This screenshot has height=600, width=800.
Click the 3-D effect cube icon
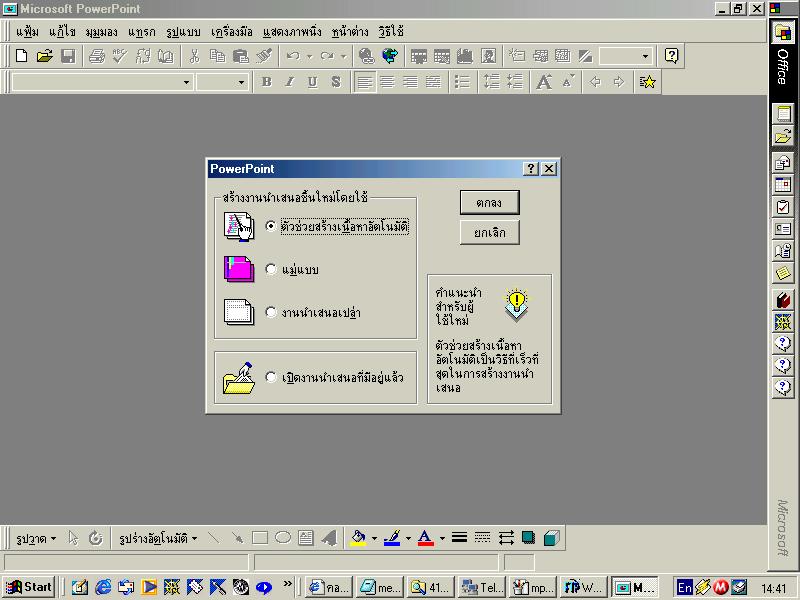click(552, 538)
